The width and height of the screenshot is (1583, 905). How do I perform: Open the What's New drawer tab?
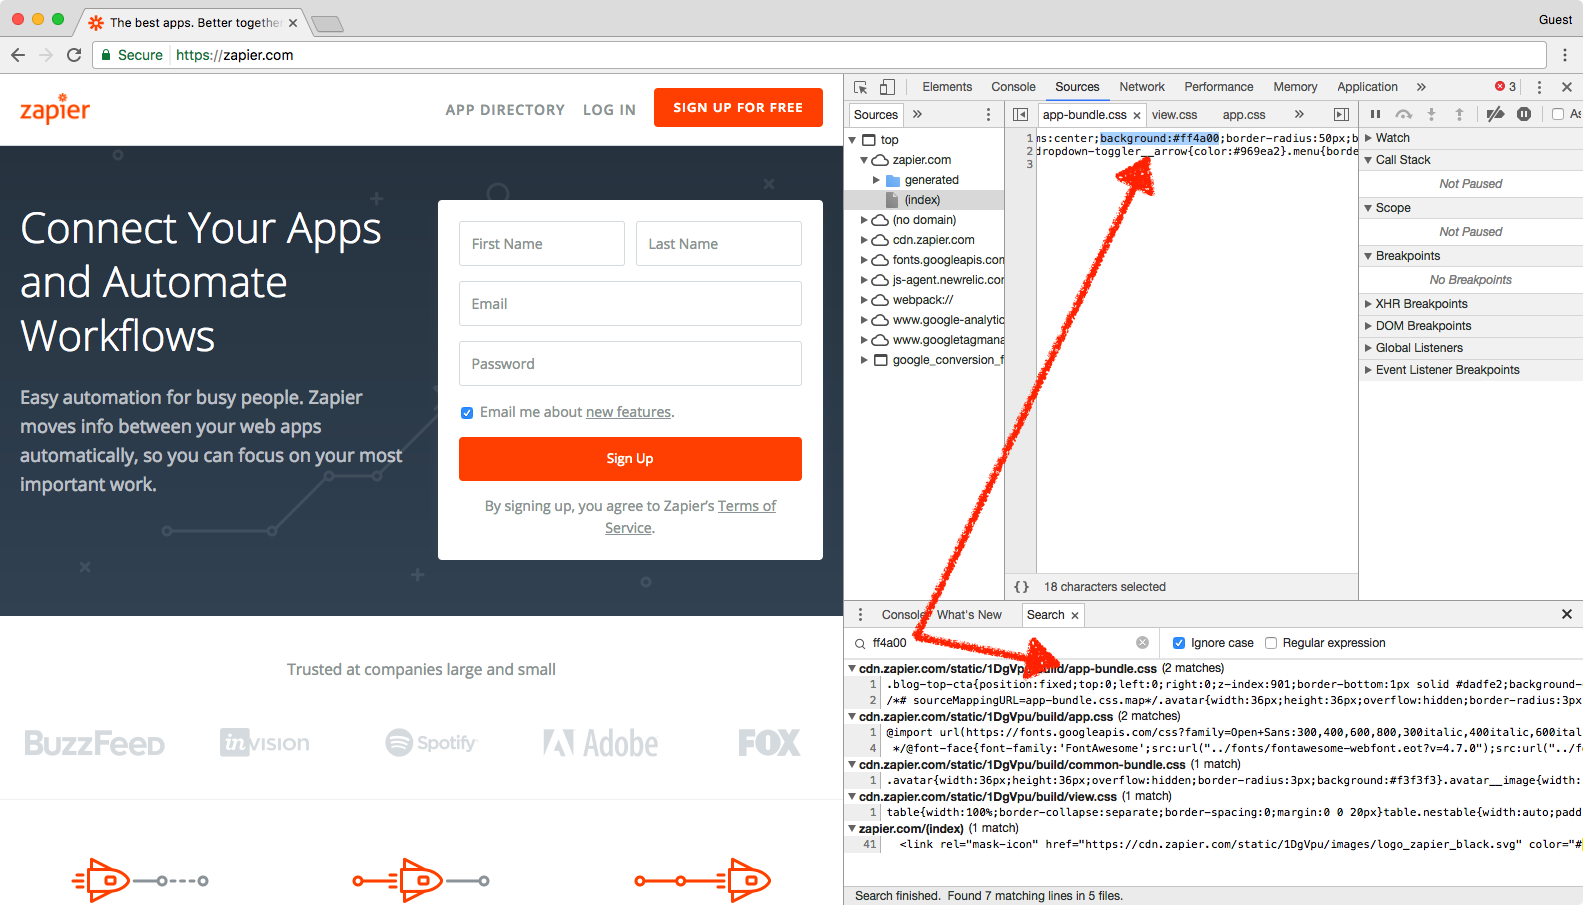(x=969, y=615)
